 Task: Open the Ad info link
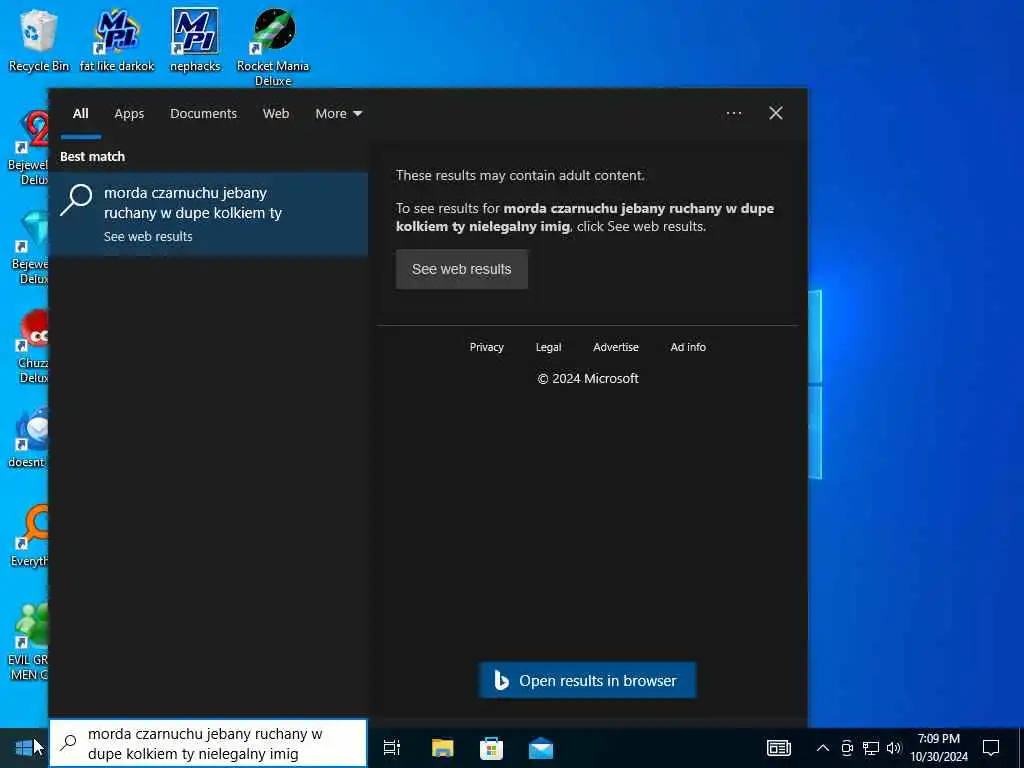(x=688, y=347)
